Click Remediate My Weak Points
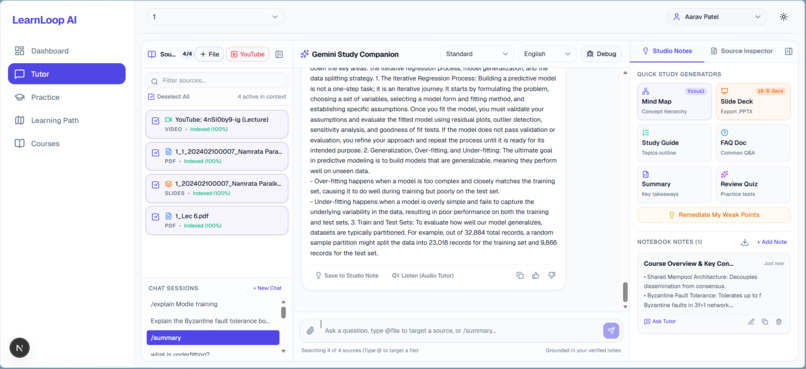The image size is (806, 369). pyautogui.click(x=714, y=215)
